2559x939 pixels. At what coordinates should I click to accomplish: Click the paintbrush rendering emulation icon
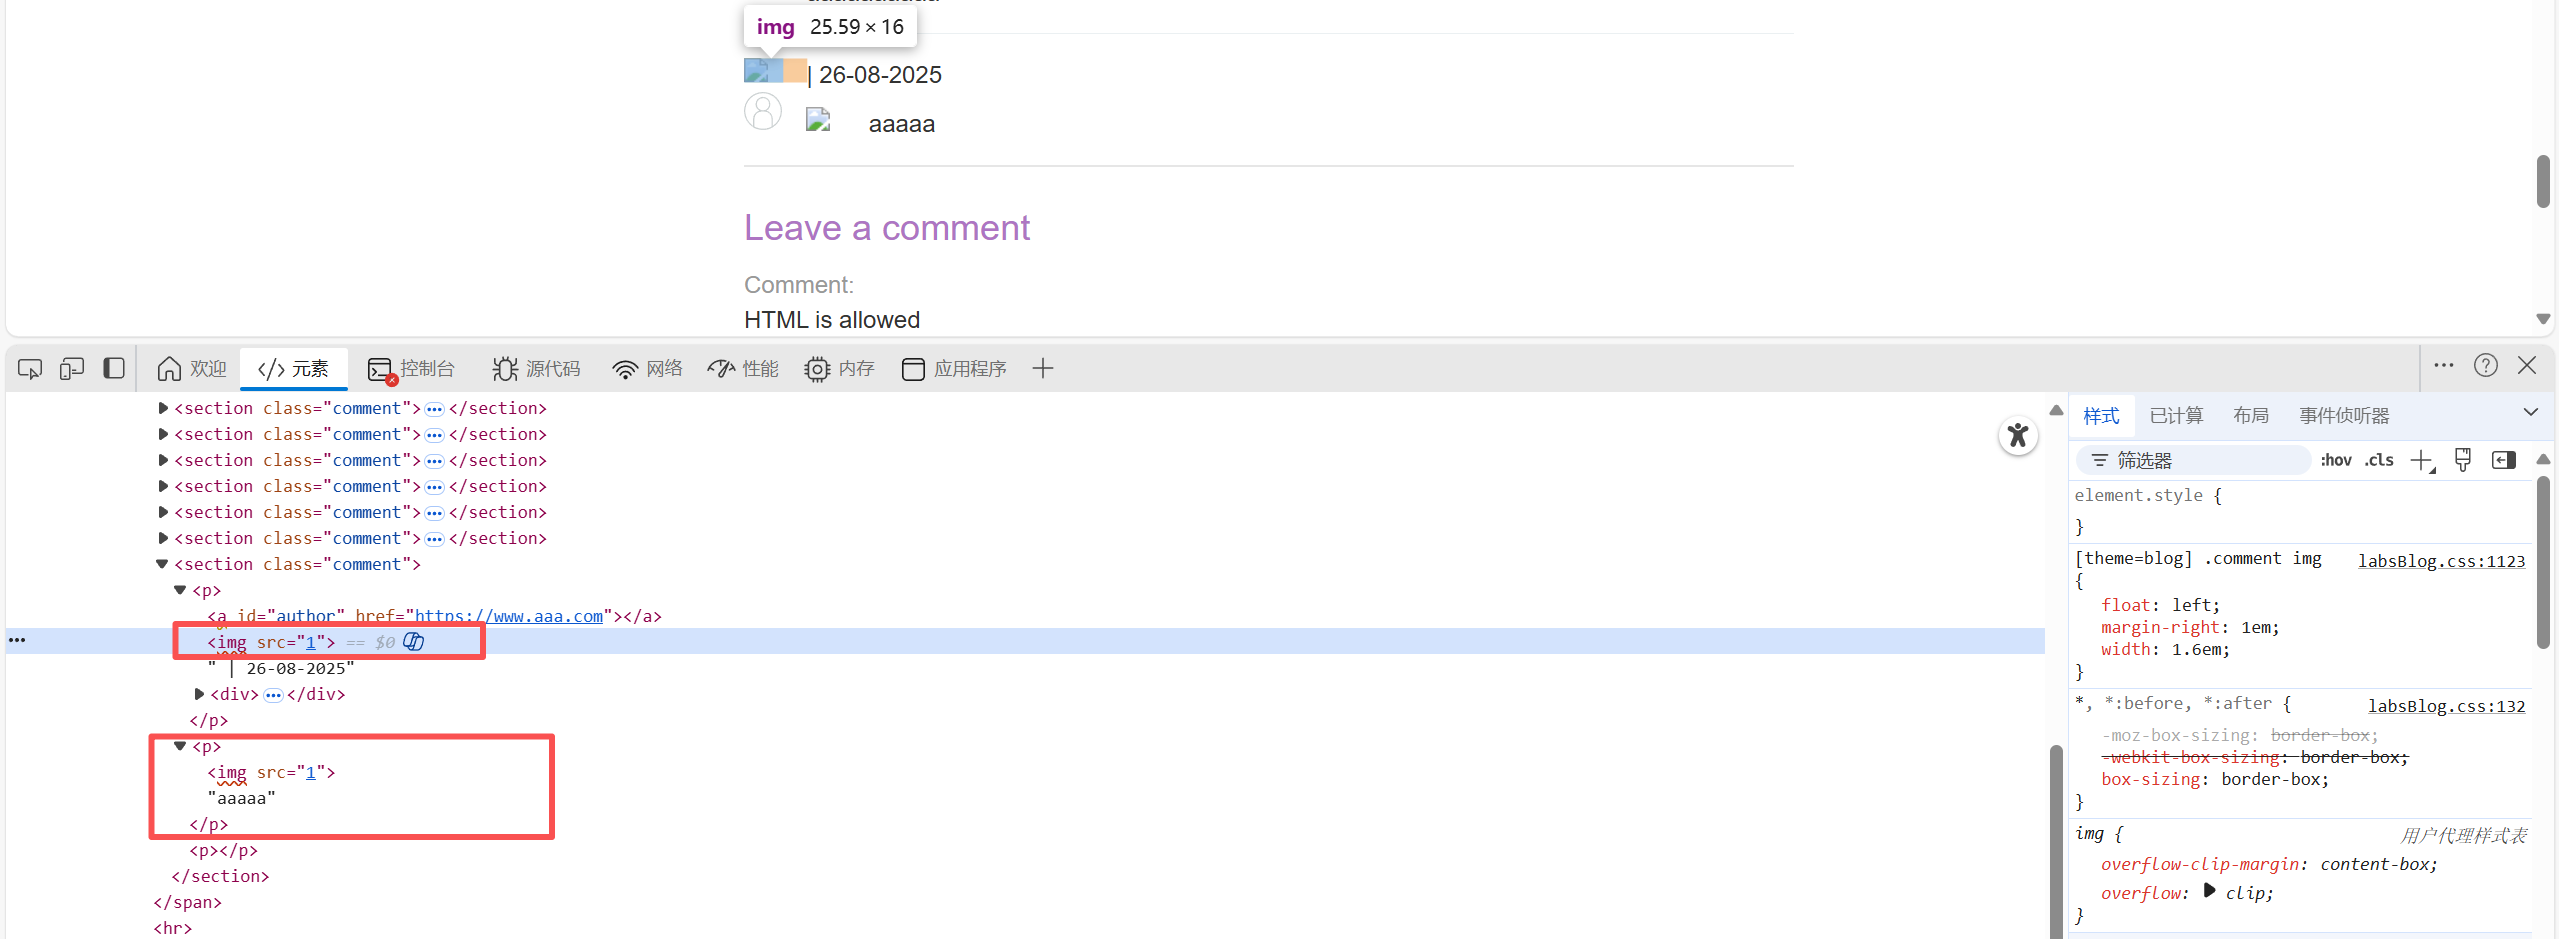(x=2463, y=460)
